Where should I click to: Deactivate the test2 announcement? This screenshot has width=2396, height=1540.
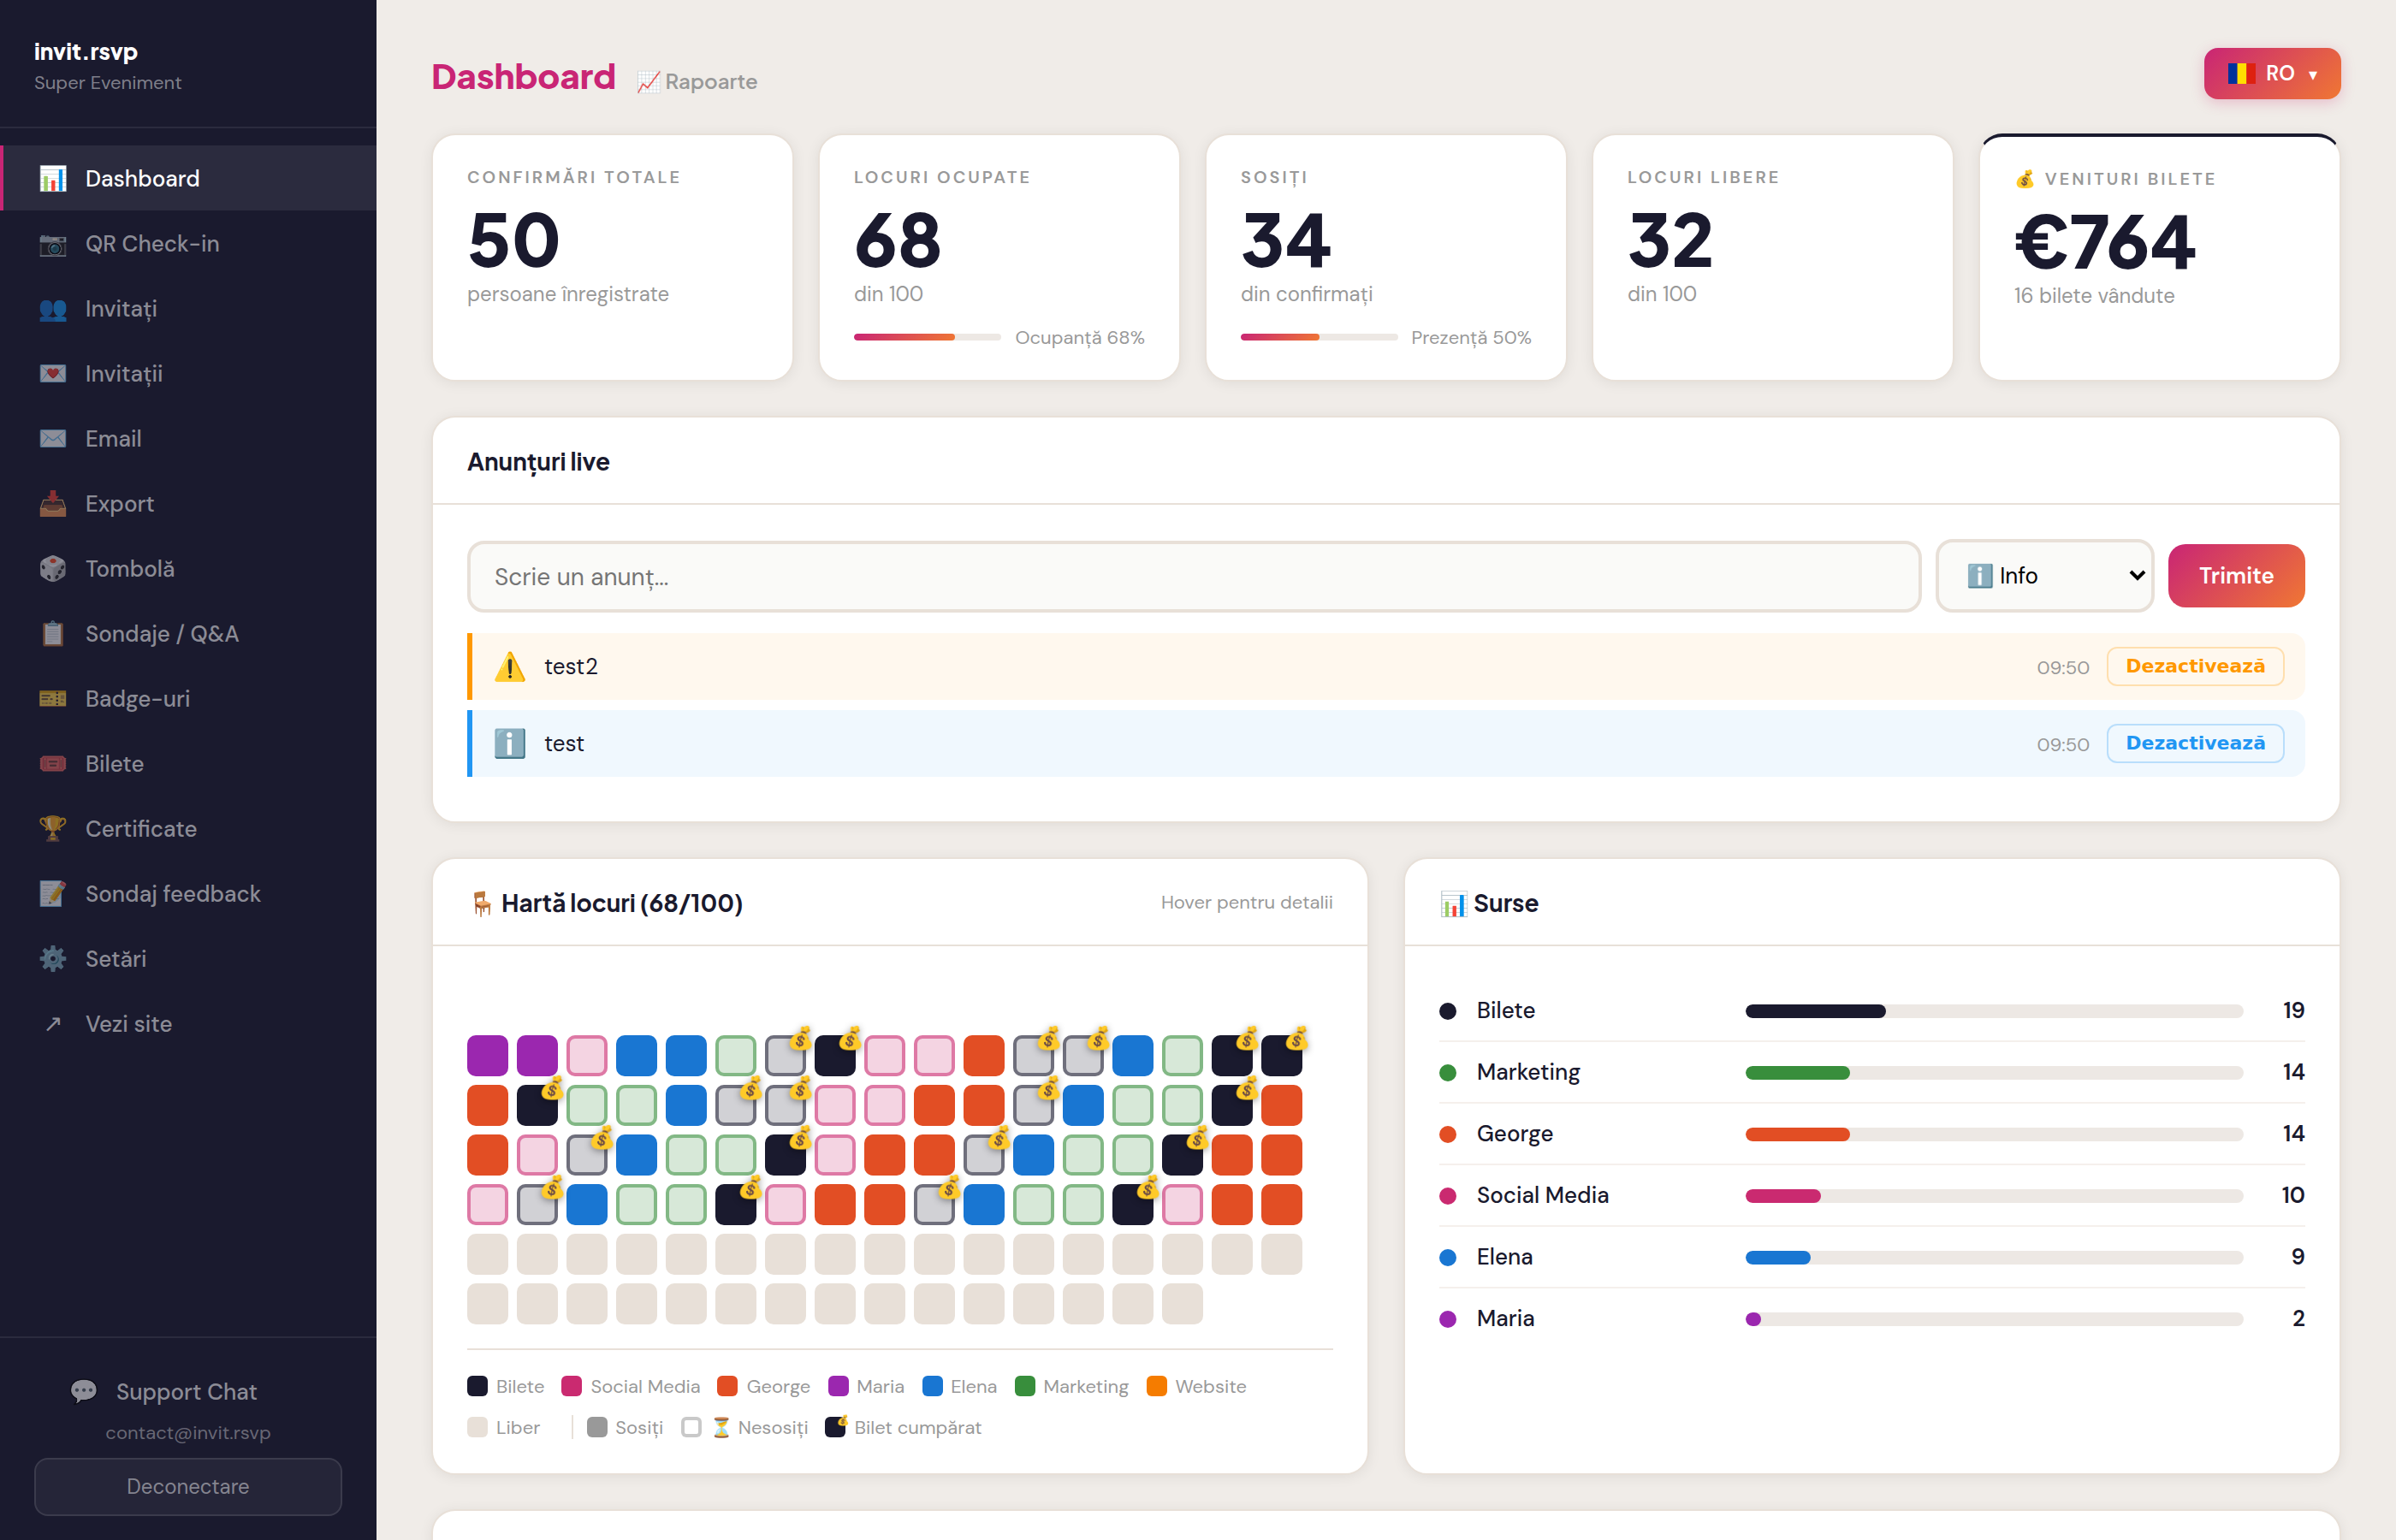point(2195,666)
